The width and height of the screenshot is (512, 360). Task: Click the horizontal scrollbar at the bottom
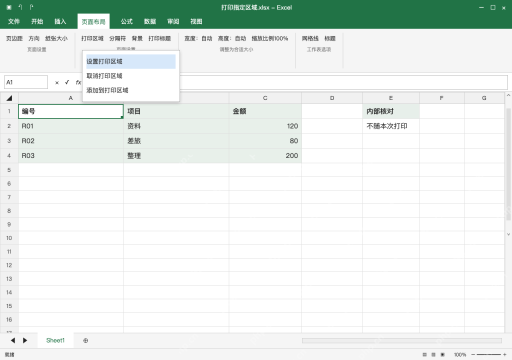pos(402,340)
